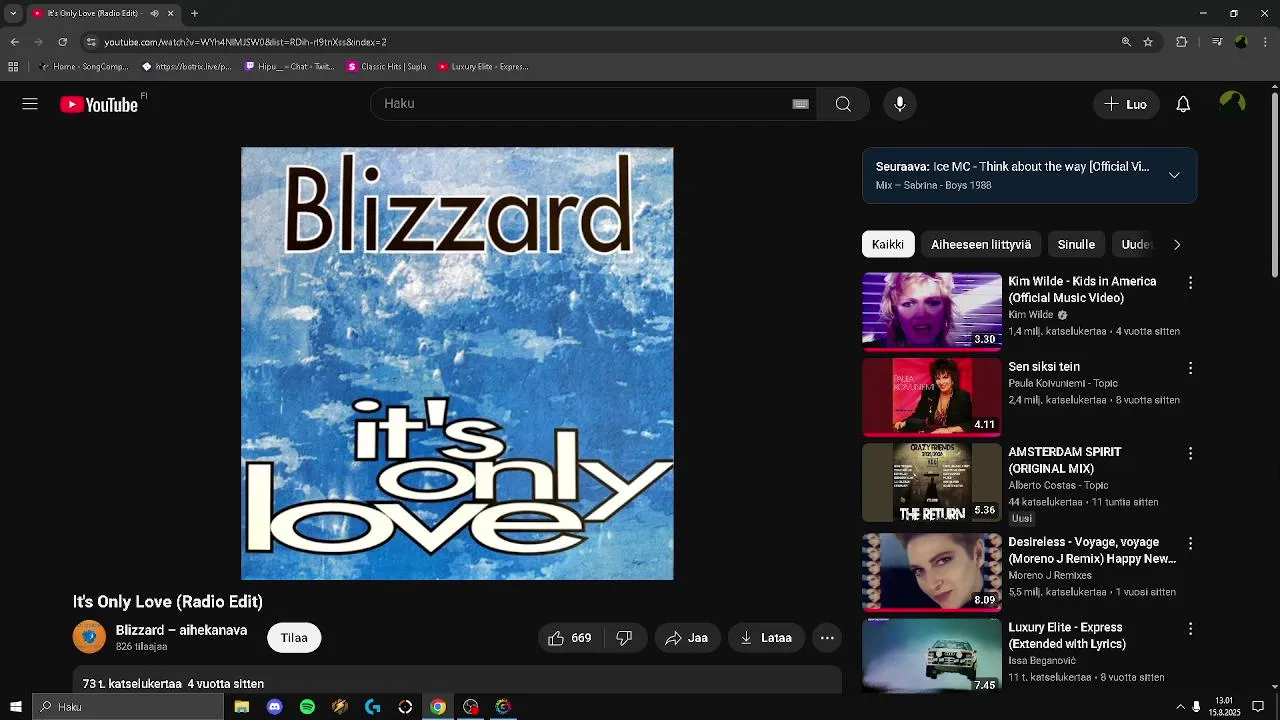
Task: Dislike the video with thumbs down
Action: (x=624, y=638)
